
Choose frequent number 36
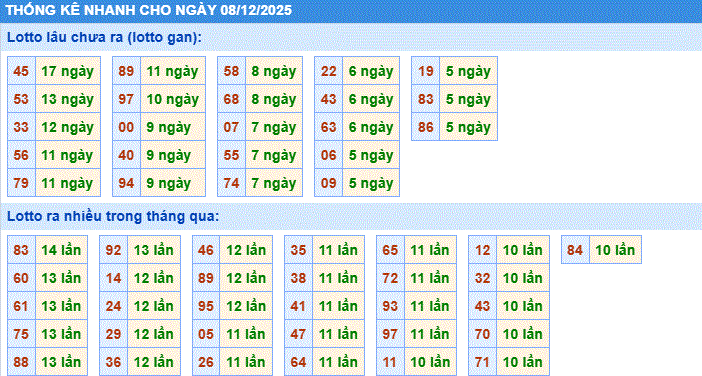click(x=114, y=362)
